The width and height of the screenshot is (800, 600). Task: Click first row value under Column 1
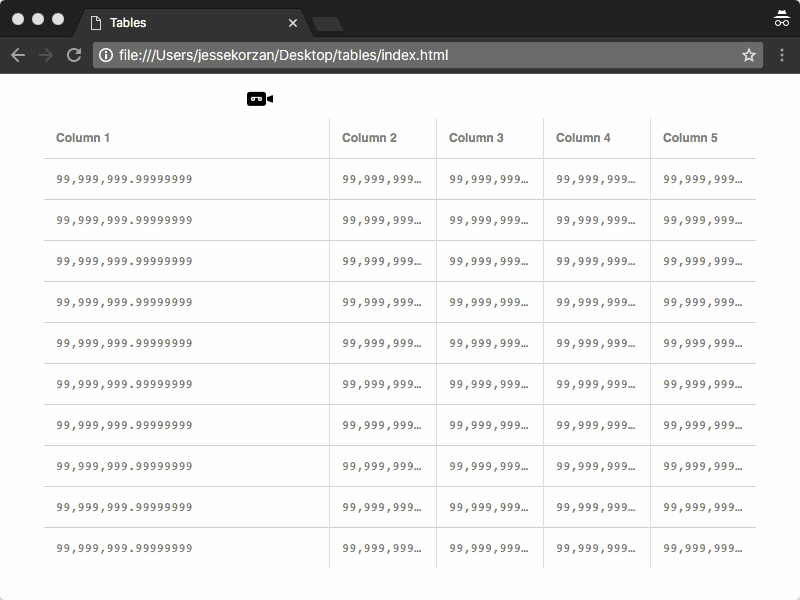point(124,180)
